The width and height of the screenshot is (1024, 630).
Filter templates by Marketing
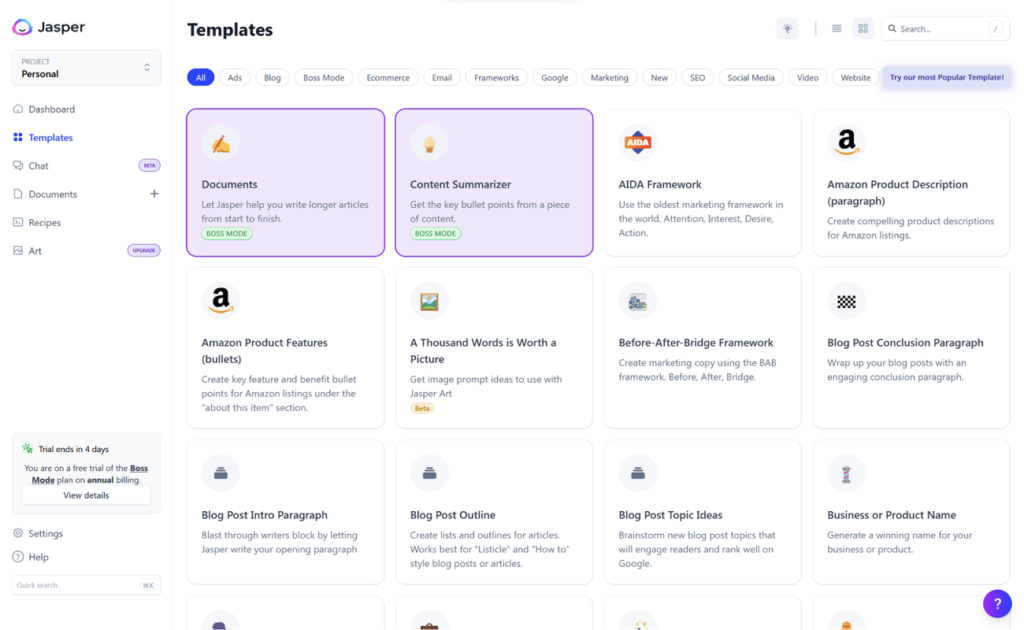(609, 77)
